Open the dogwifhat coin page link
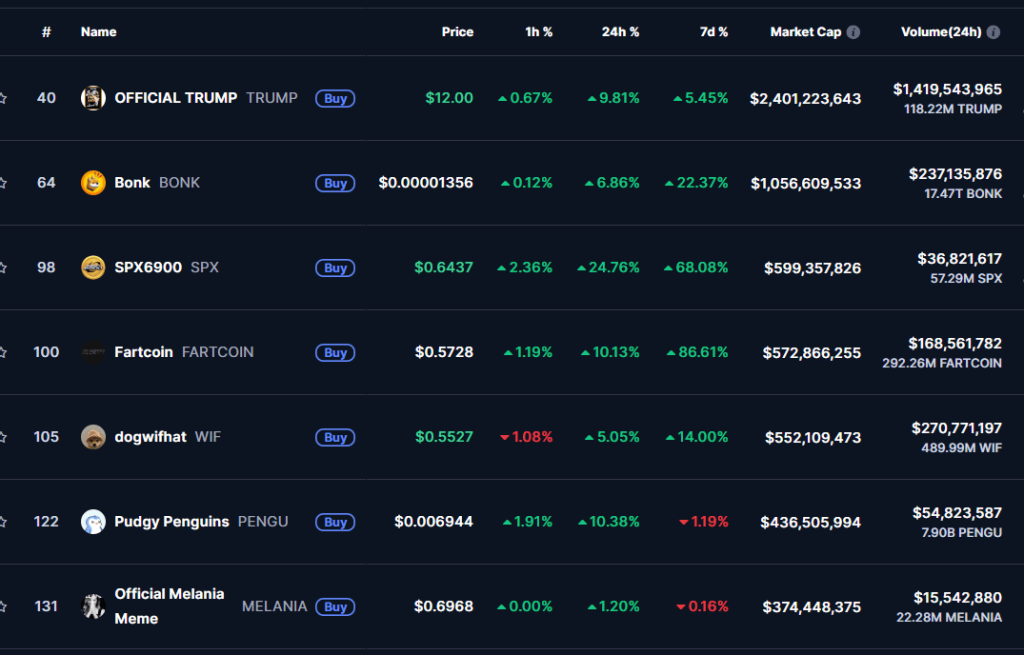The width and height of the screenshot is (1024, 655). (x=150, y=437)
